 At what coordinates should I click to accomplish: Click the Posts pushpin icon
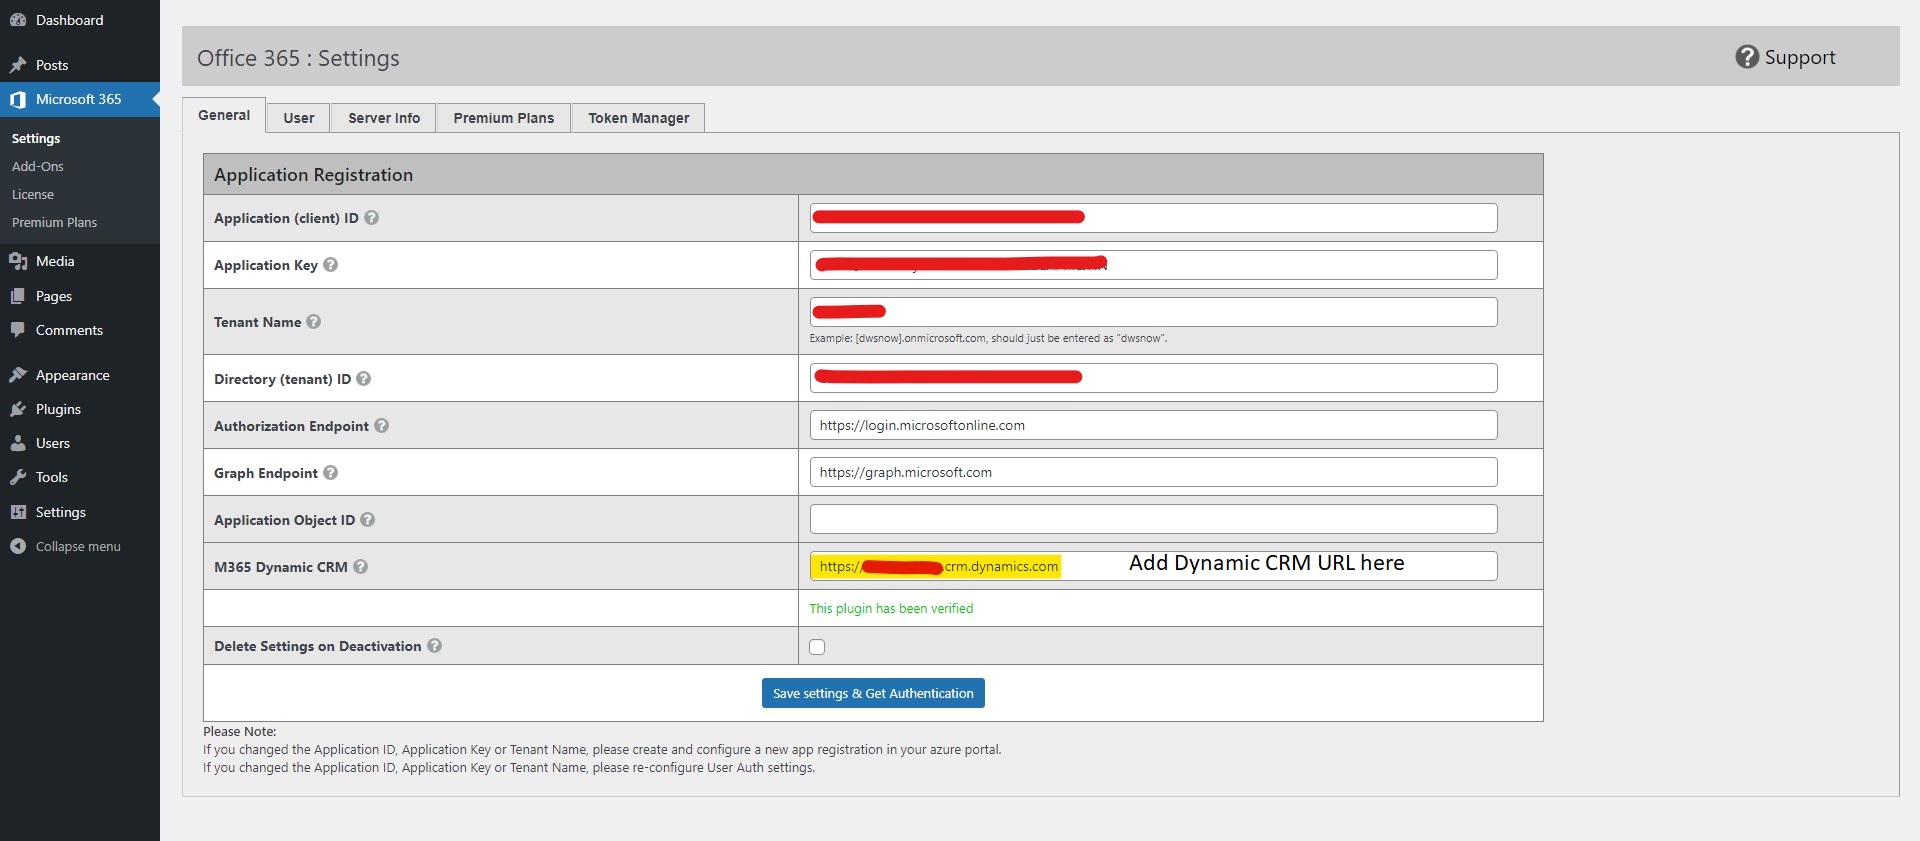[18, 65]
